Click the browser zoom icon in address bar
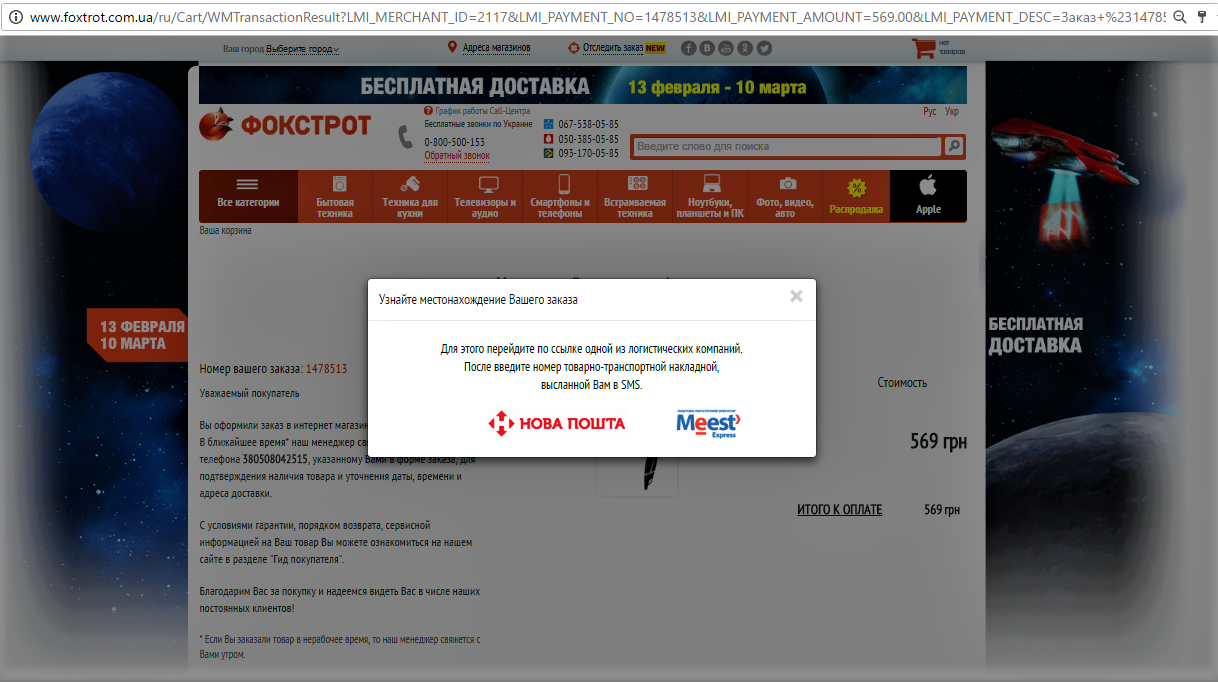 (x=1180, y=17)
